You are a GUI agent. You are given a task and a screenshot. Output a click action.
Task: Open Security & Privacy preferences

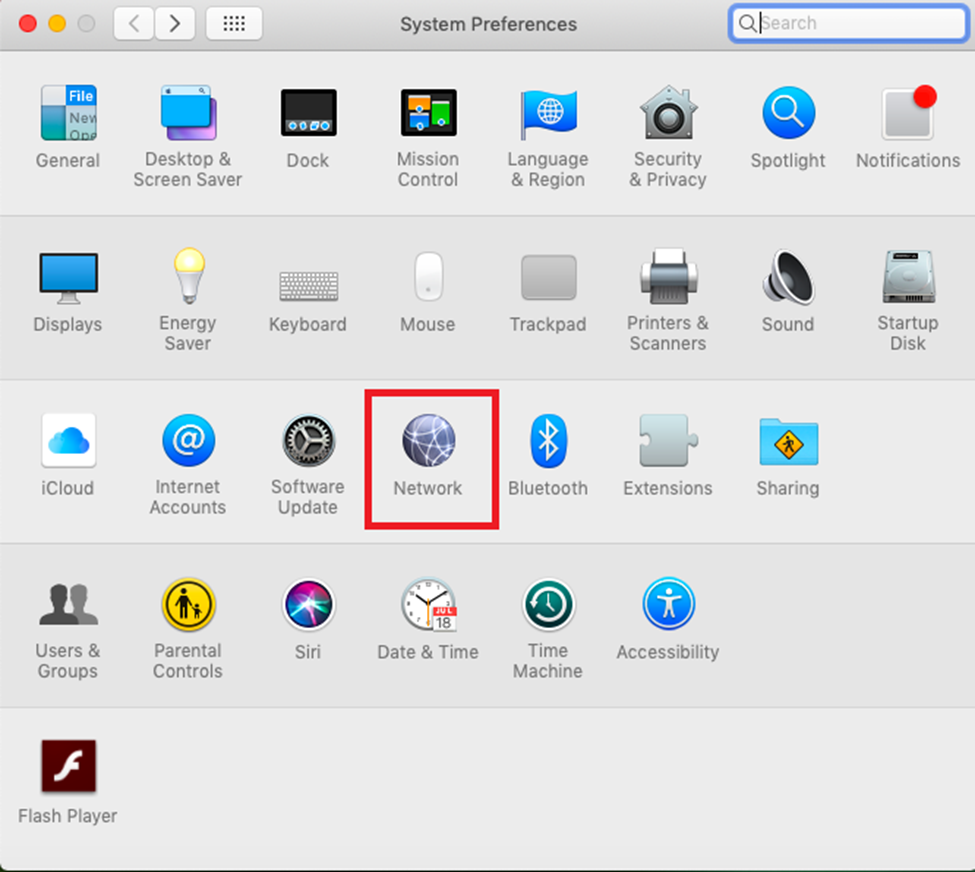[x=668, y=114]
